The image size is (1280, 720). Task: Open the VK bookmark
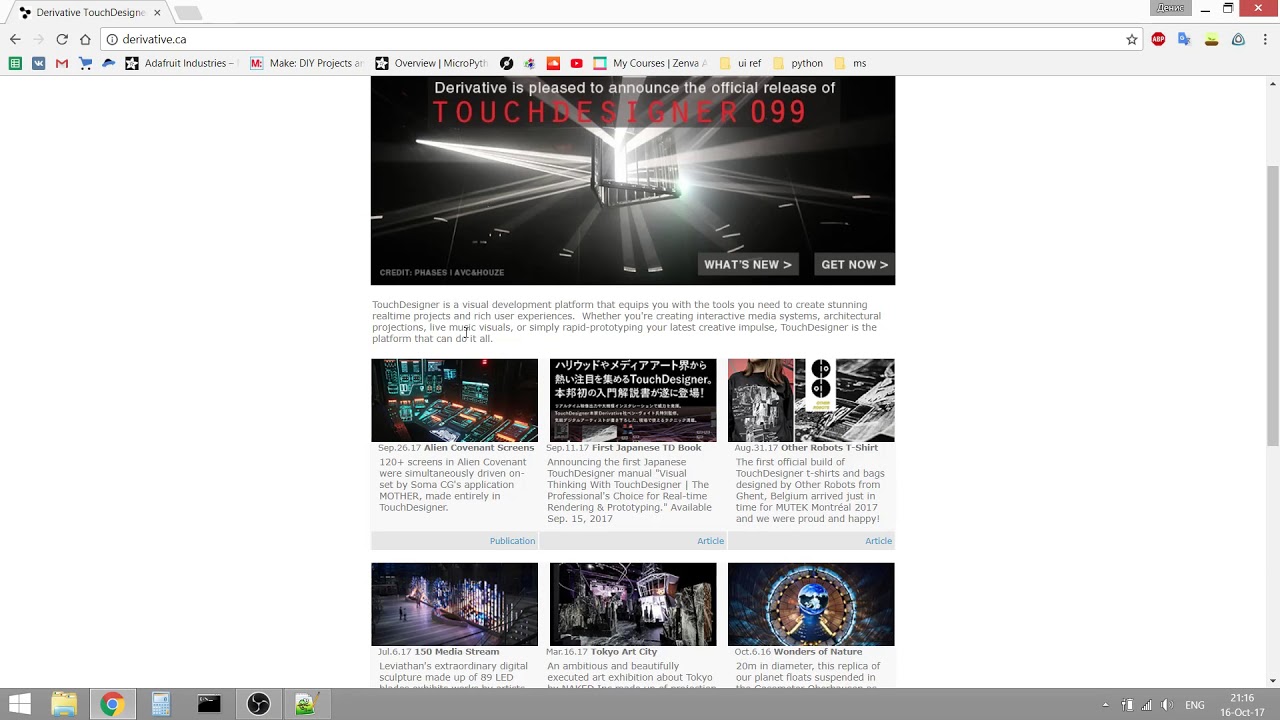tap(38, 63)
